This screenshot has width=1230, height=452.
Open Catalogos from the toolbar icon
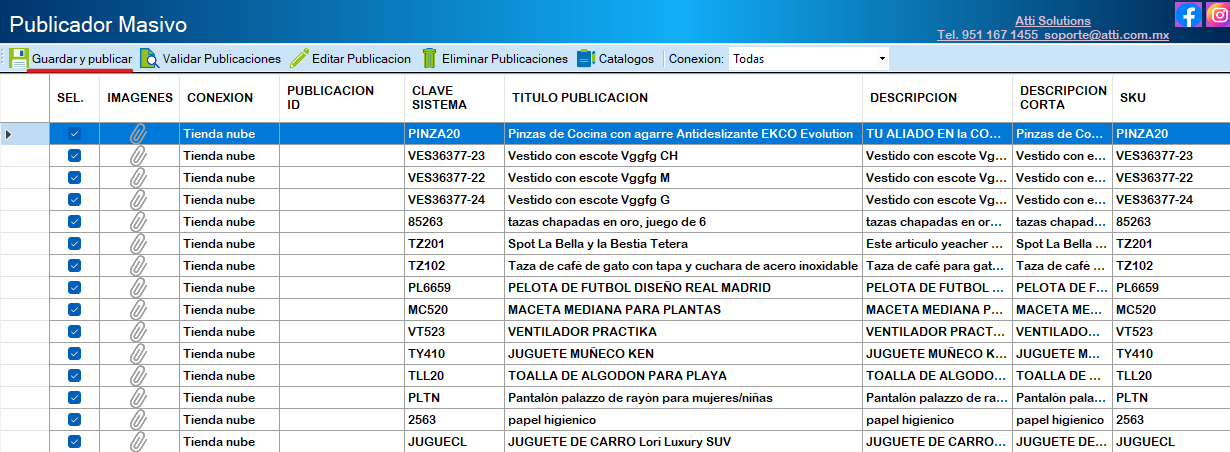[586, 59]
